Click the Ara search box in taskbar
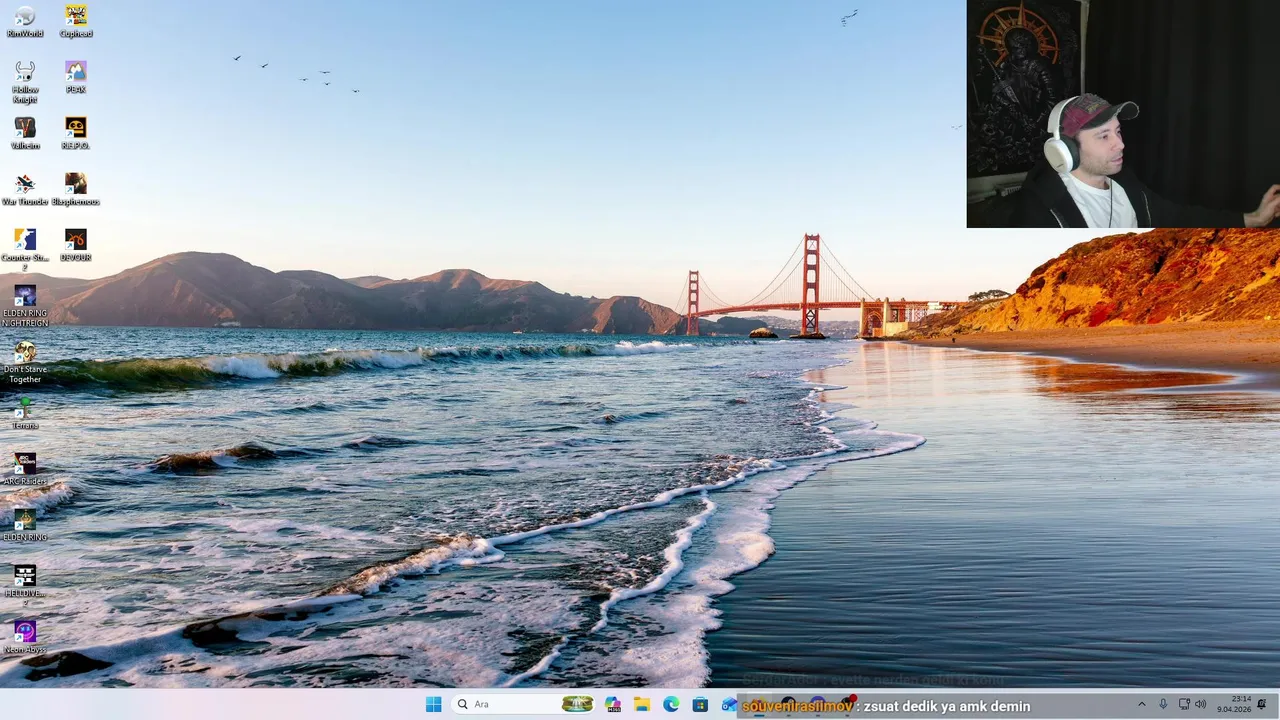The height and width of the screenshot is (720, 1280). click(523, 704)
